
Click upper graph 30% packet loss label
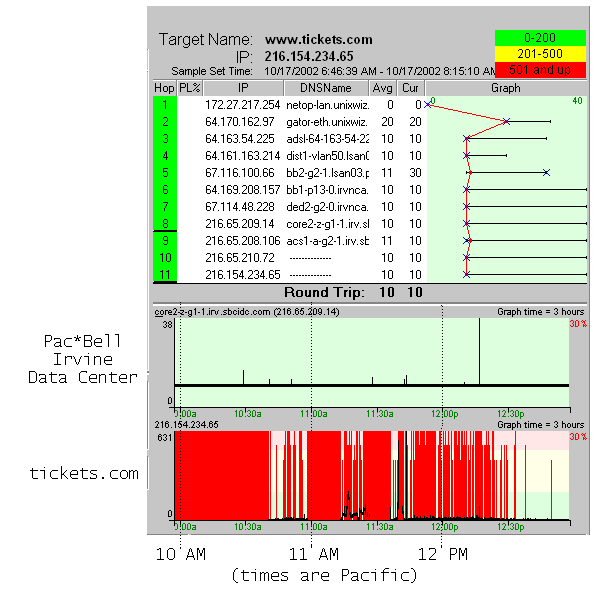pos(578,324)
